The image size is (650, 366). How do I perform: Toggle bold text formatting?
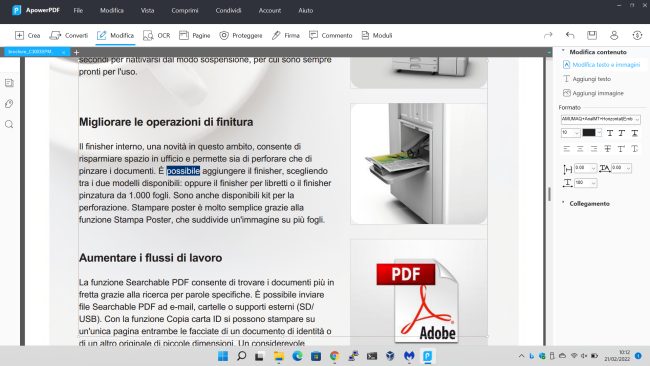pos(610,133)
